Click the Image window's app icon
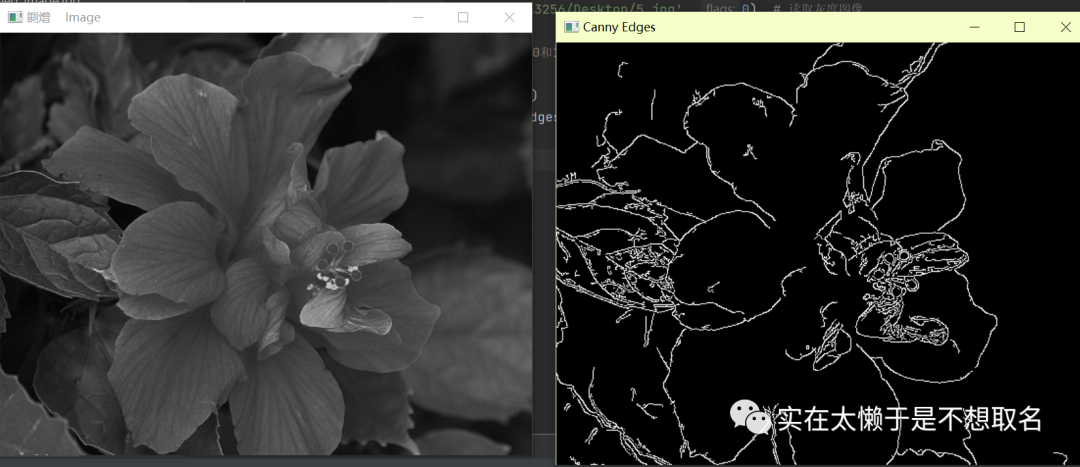The height and width of the screenshot is (467, 1080). pyautogui.click(x=15, y=18)
